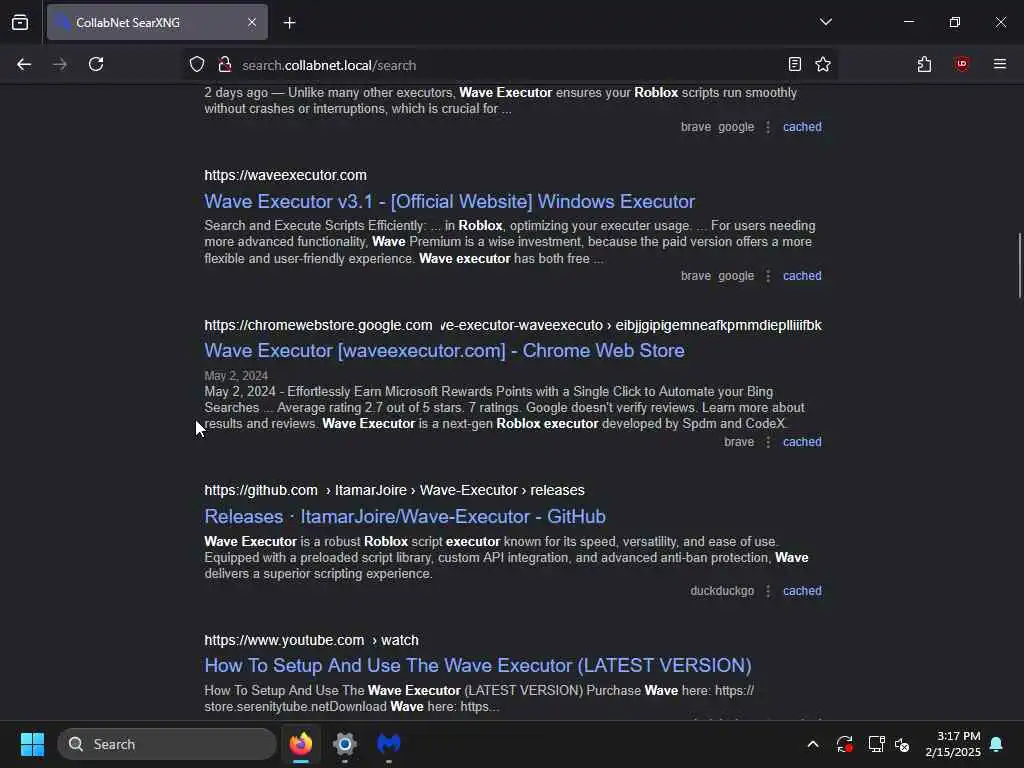Image resolution: width=1024 pixels, height=768 pixels.
Task: Open Wave Executor Chrome Web Store link
Action: click(444, 351)
